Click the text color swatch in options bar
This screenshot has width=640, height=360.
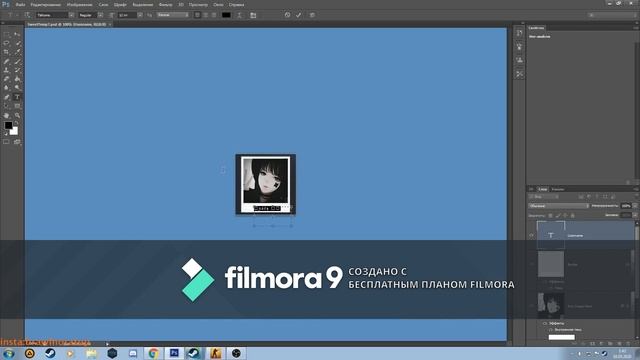(x=226, y=15)
